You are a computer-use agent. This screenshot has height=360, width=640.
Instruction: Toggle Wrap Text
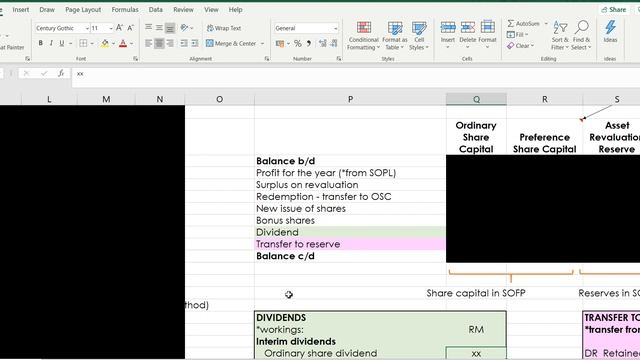coord(224,28)
